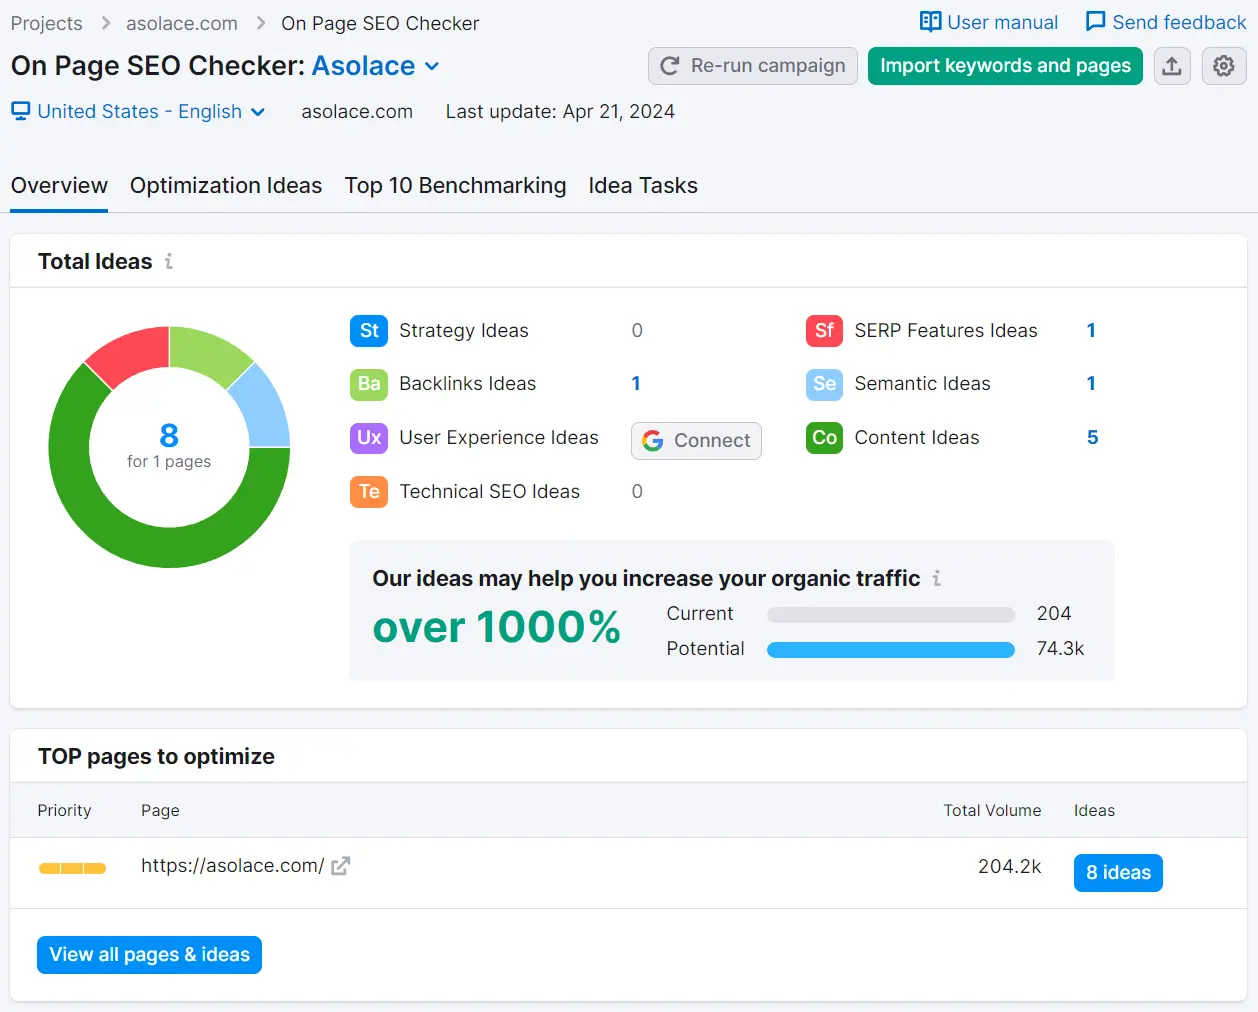The width and height of the screenshot is (1258, 1012).
Task: Click the Potential traffic blue bar
Action: (x=891, y=650)
